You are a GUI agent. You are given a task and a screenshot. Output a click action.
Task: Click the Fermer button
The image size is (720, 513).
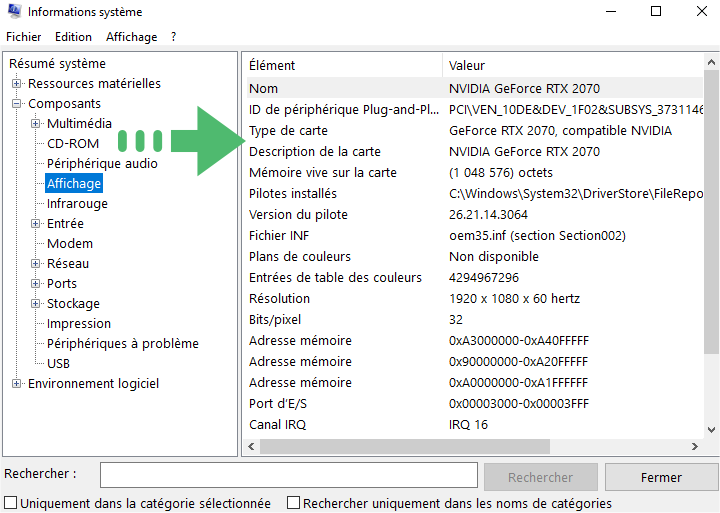point(661,477)
